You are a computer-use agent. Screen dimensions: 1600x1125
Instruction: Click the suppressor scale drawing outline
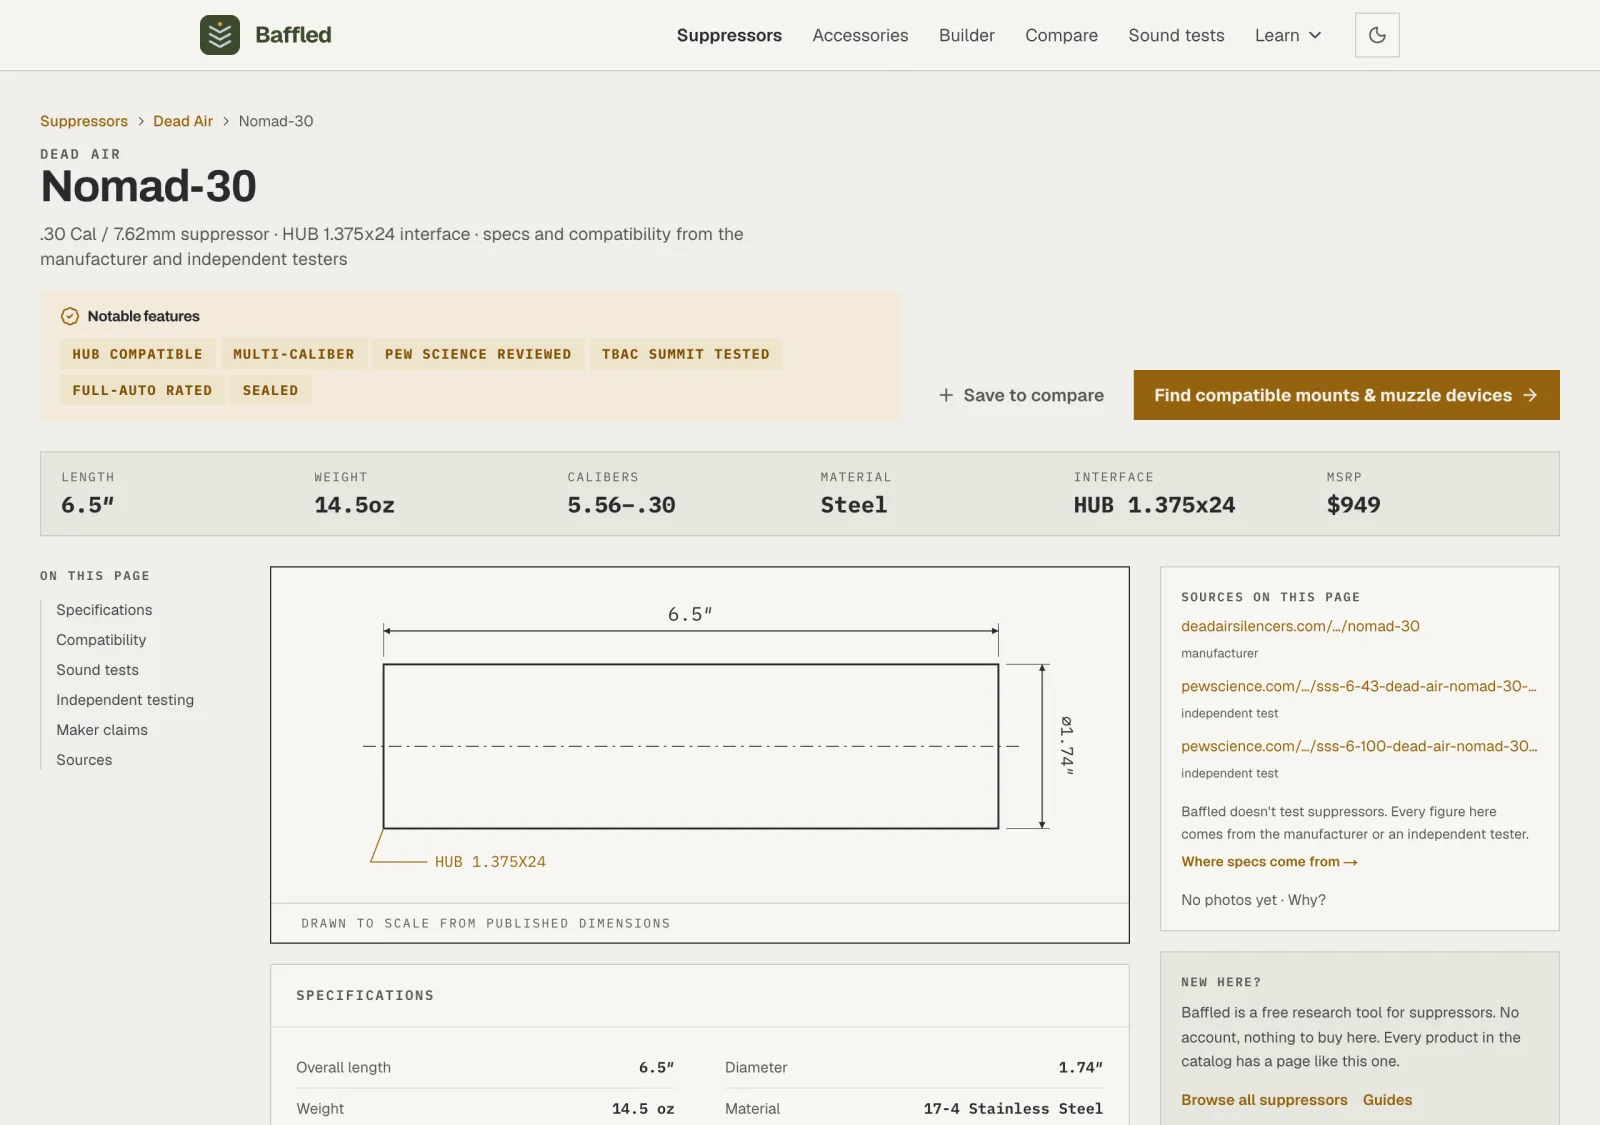click(691, 746)
